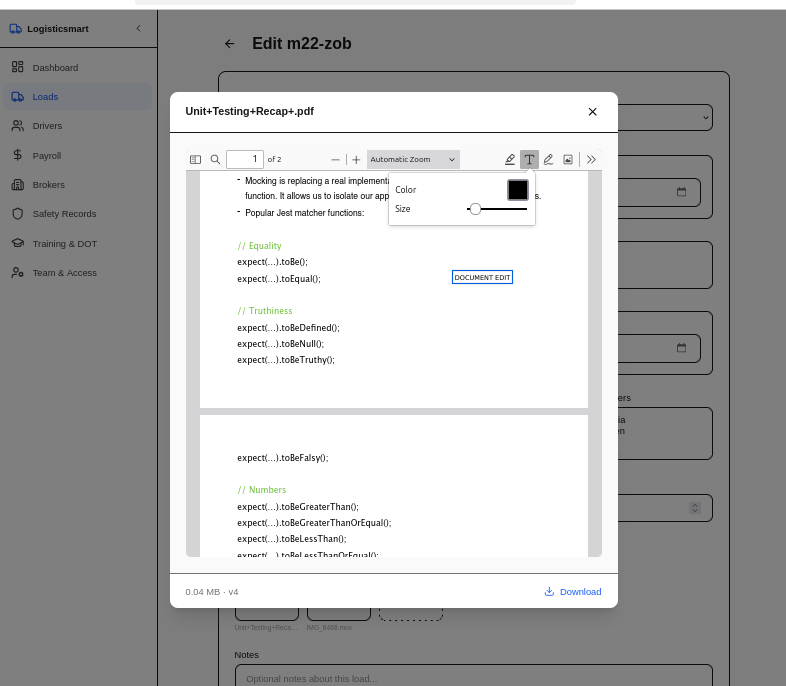Image resolution: width=786 pixels, height=686 pixels.
Task: Select the DOCUMENT EDIT text box
Action: coord(482,277)
